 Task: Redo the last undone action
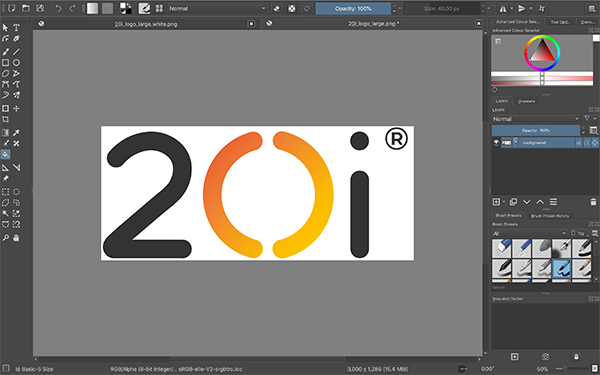click(x=72, y=8)
